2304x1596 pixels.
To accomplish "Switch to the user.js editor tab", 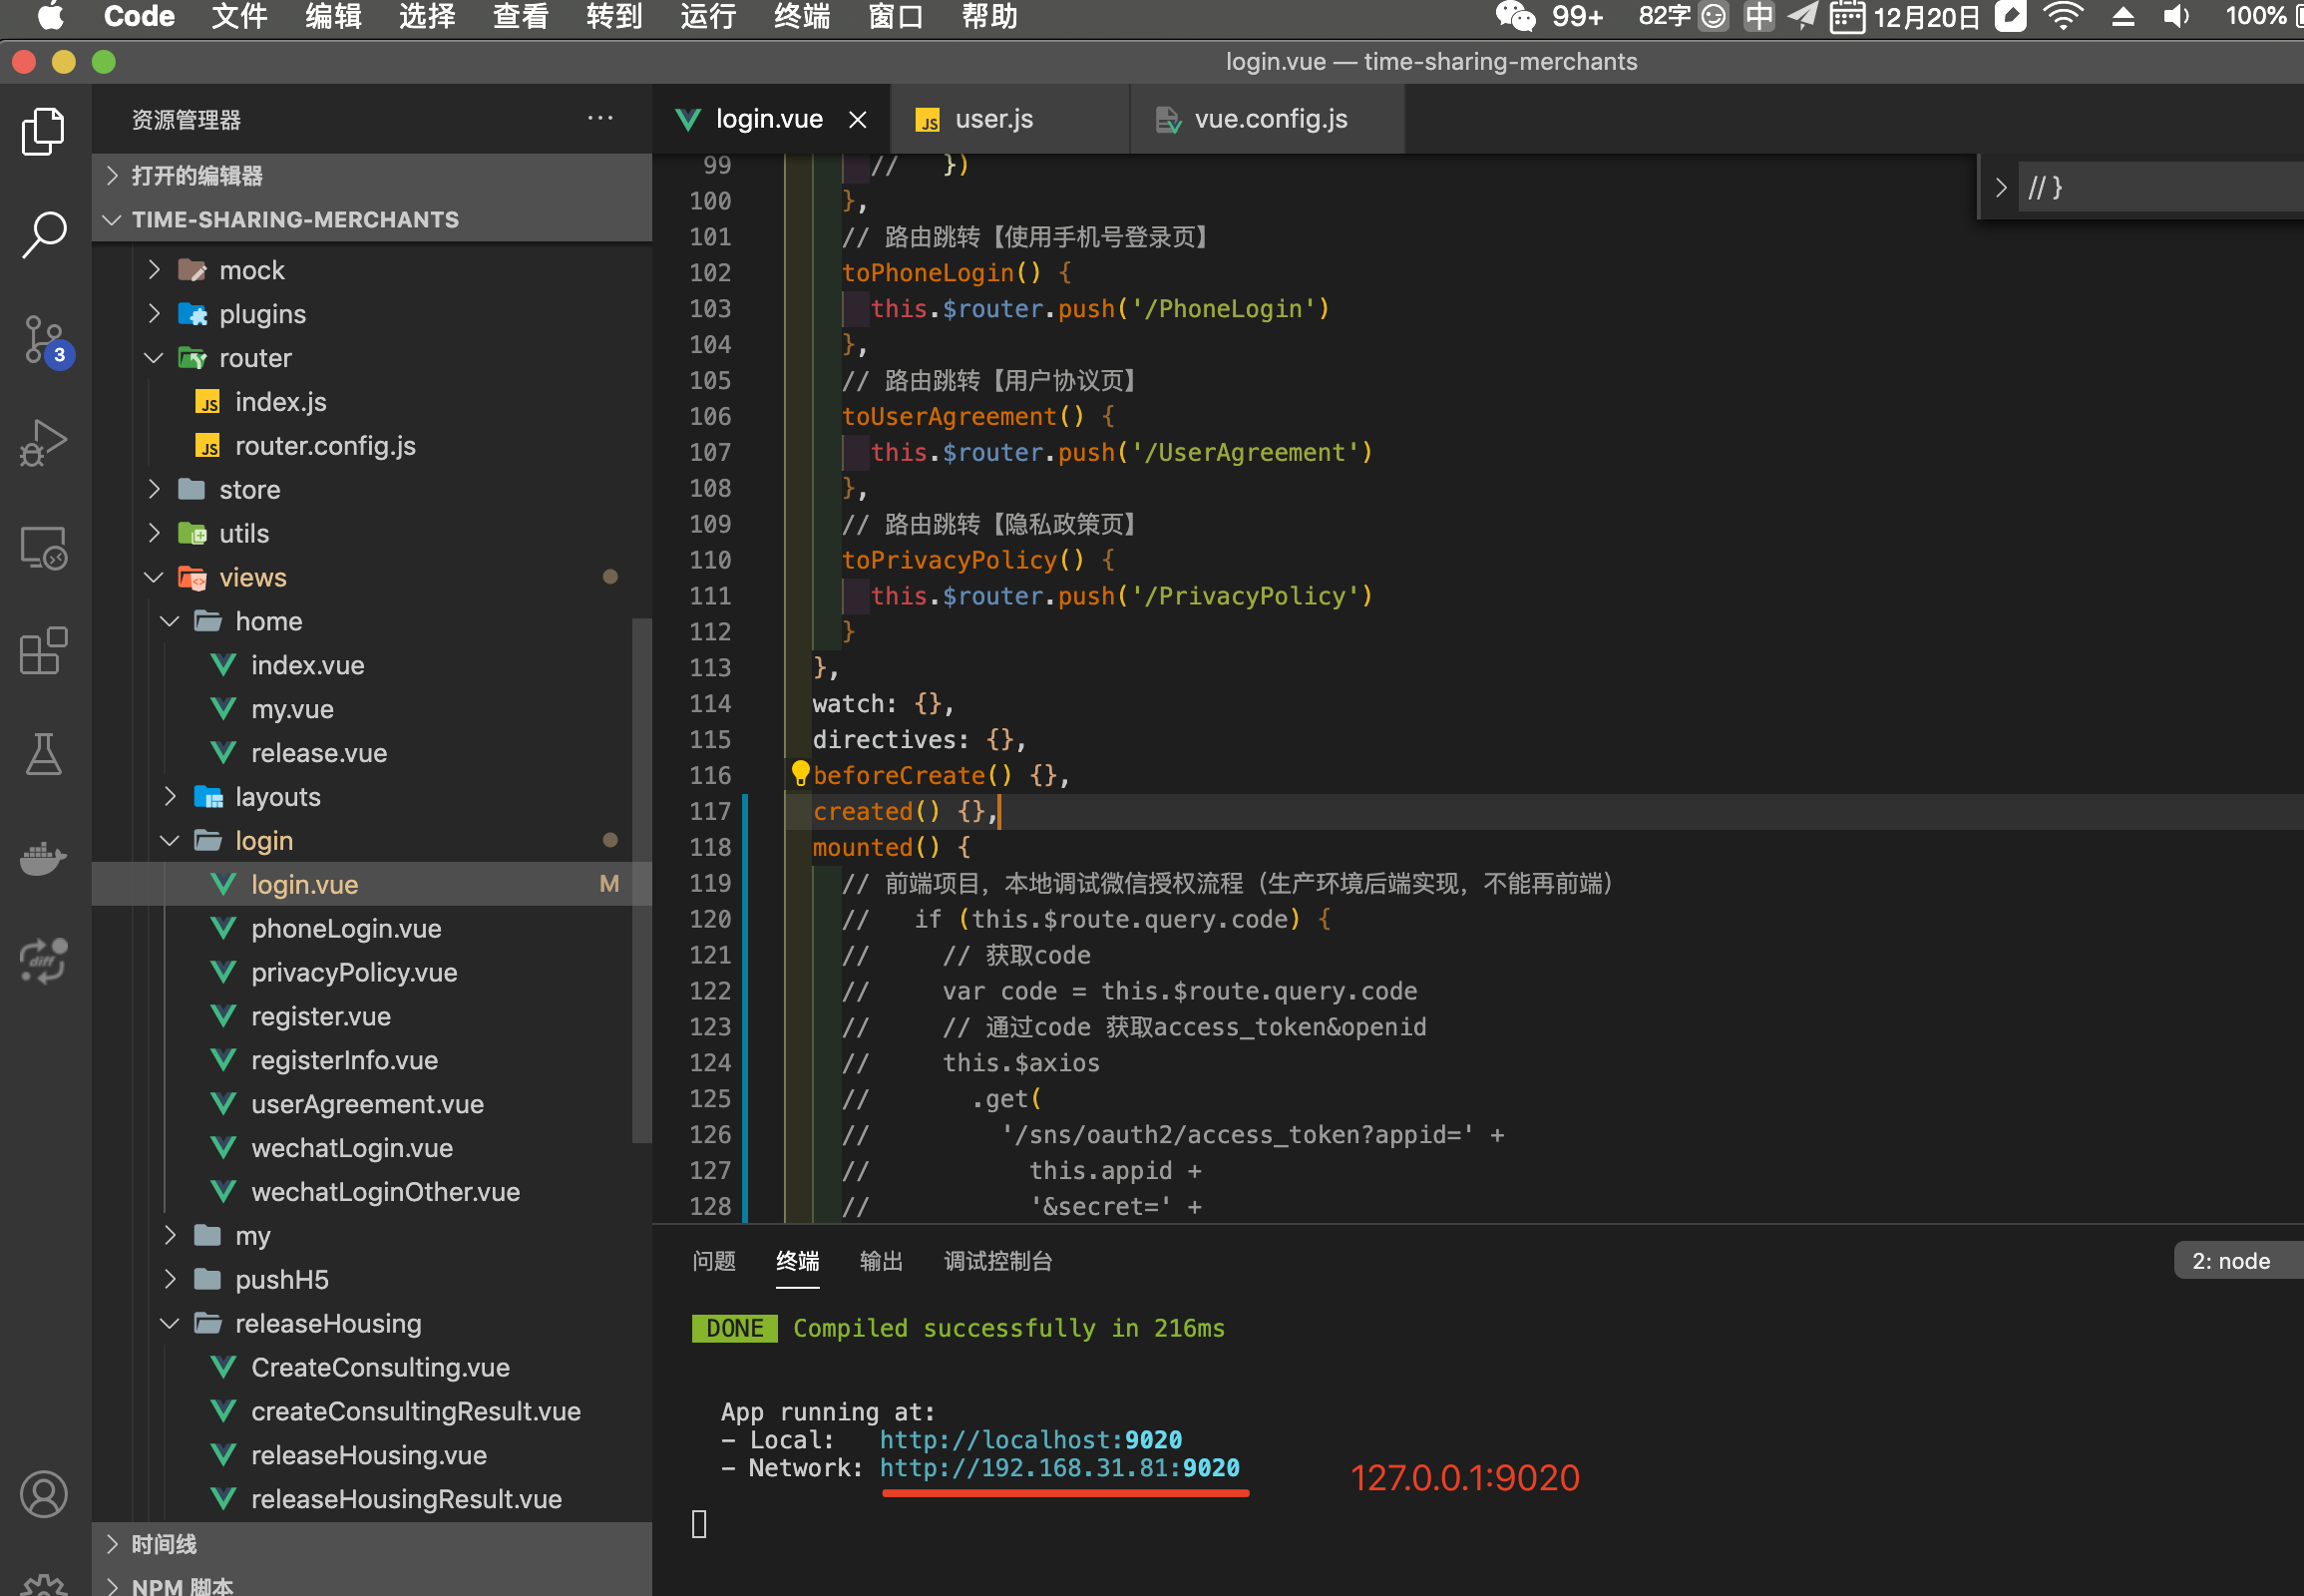I will (993, 119).
